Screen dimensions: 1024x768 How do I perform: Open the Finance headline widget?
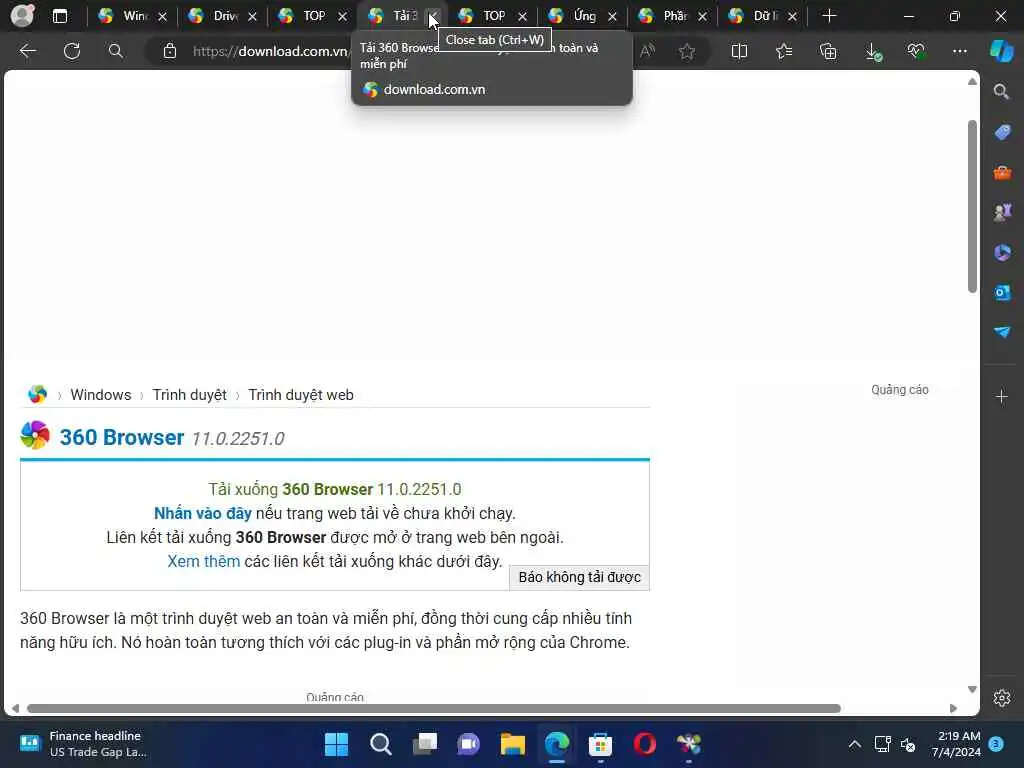84,744
